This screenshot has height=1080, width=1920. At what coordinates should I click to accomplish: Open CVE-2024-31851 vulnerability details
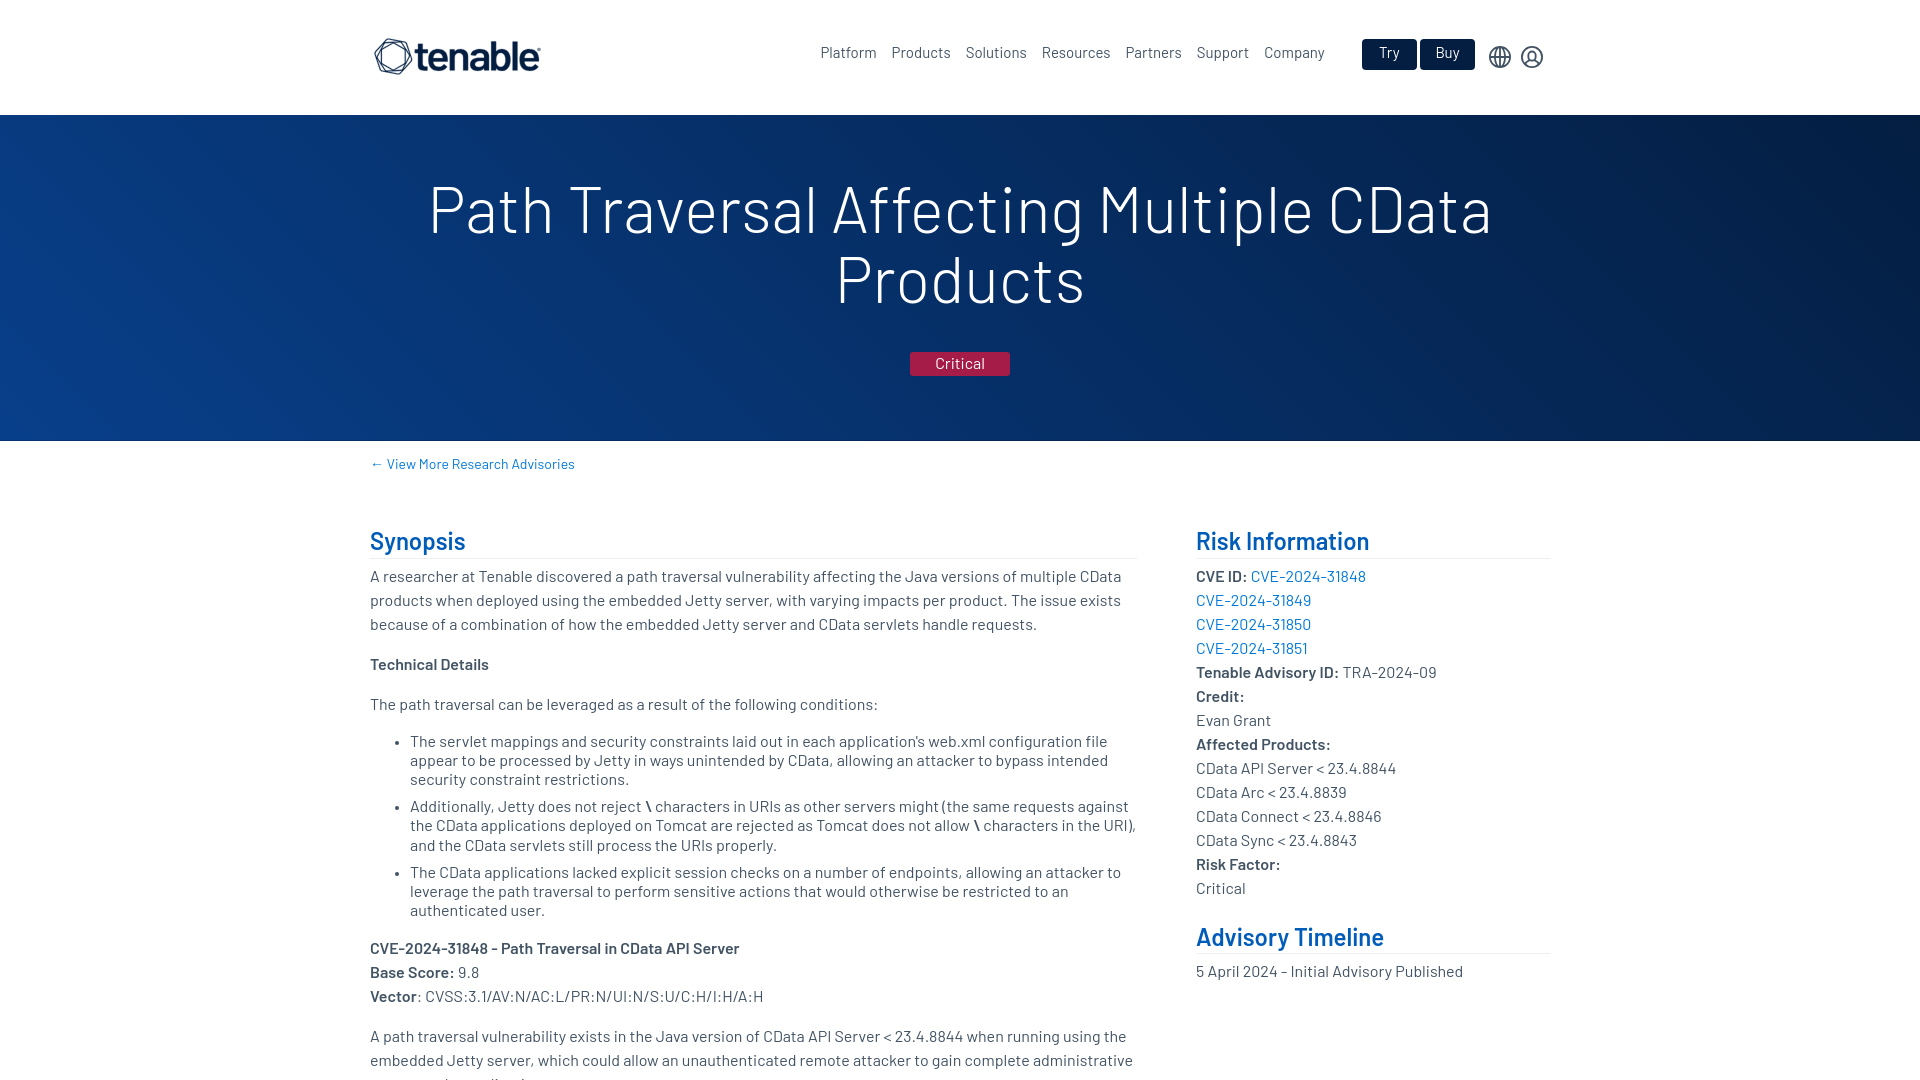point(1251,647)
